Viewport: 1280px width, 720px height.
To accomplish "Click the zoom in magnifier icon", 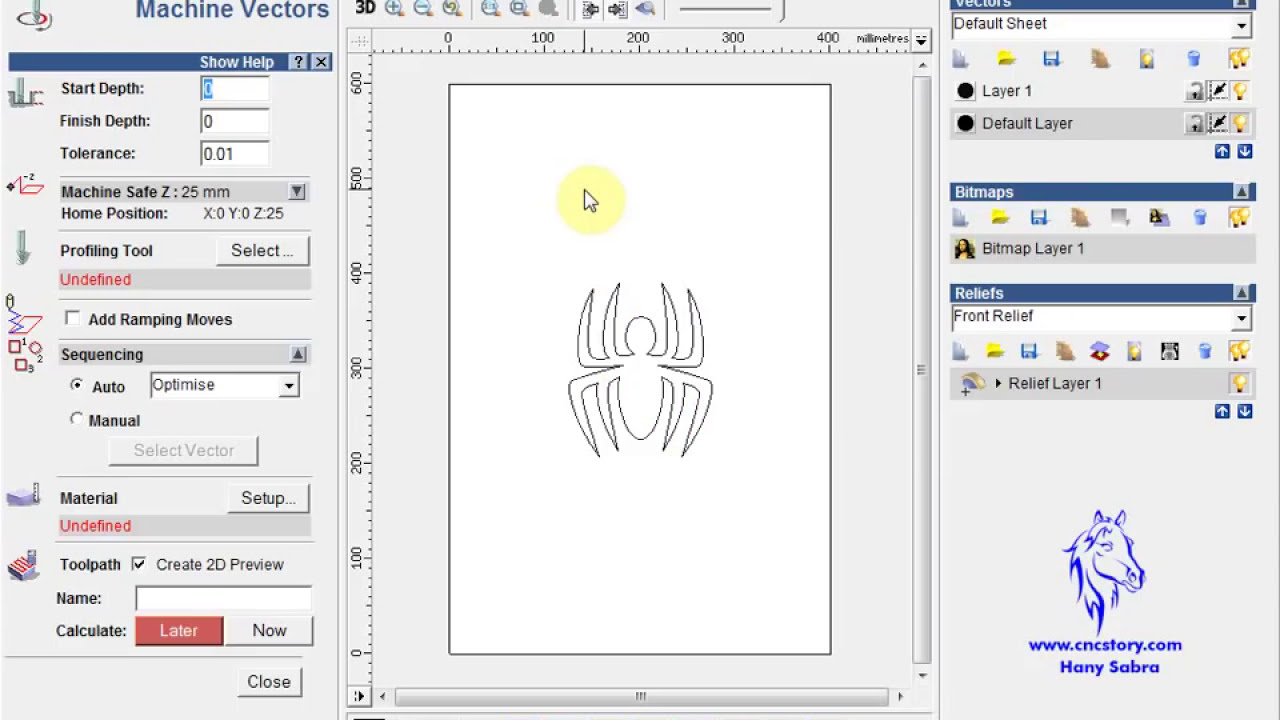I will 394,8.
